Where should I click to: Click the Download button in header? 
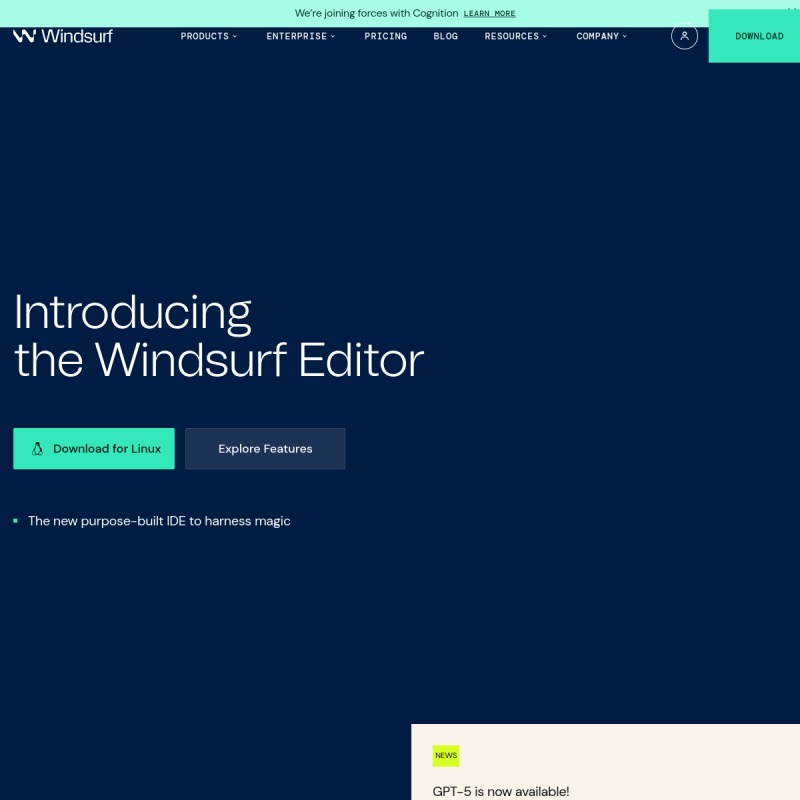tap(754, 36)
